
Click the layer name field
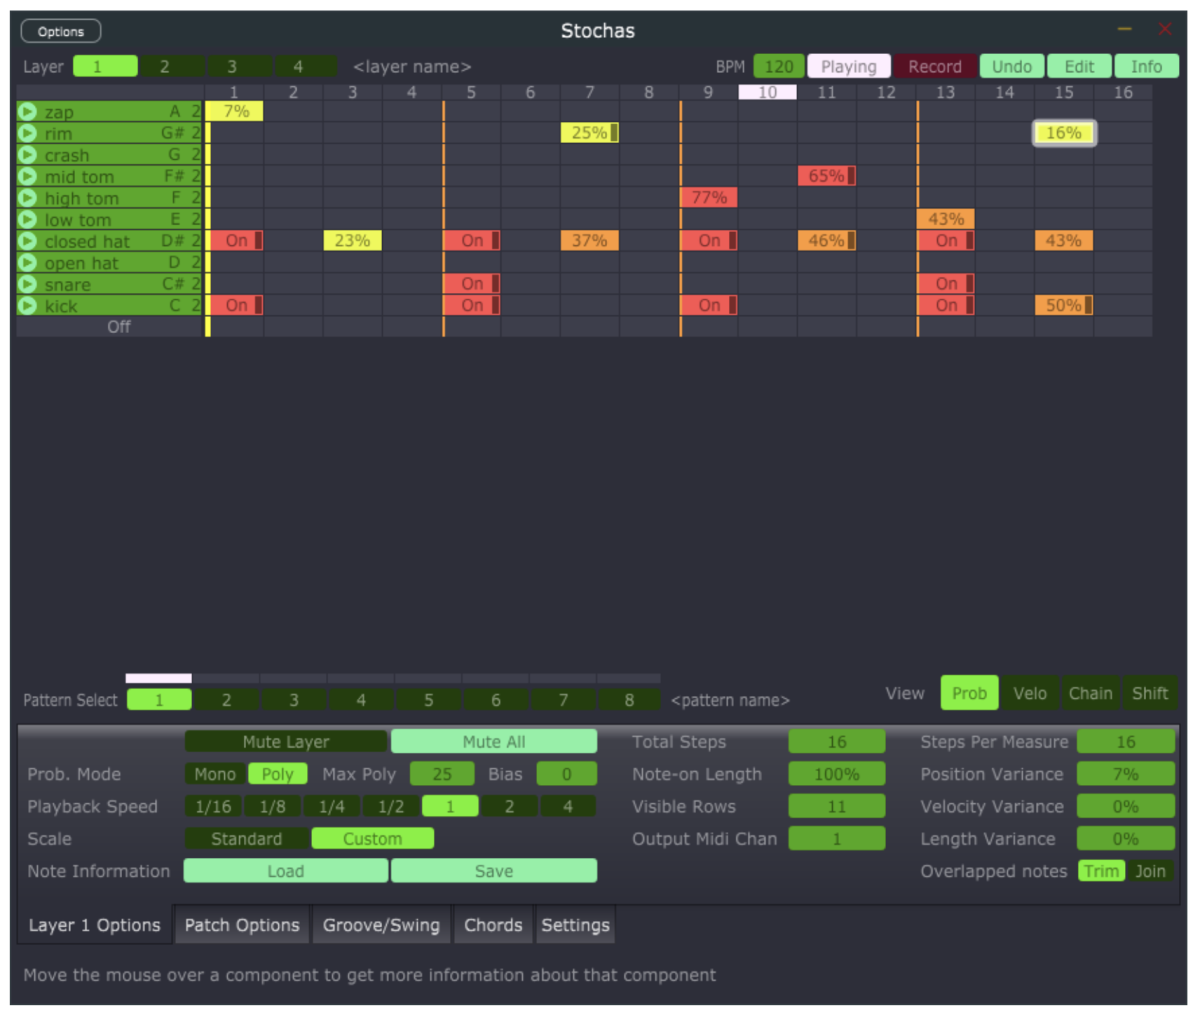(x=412, y=67)
